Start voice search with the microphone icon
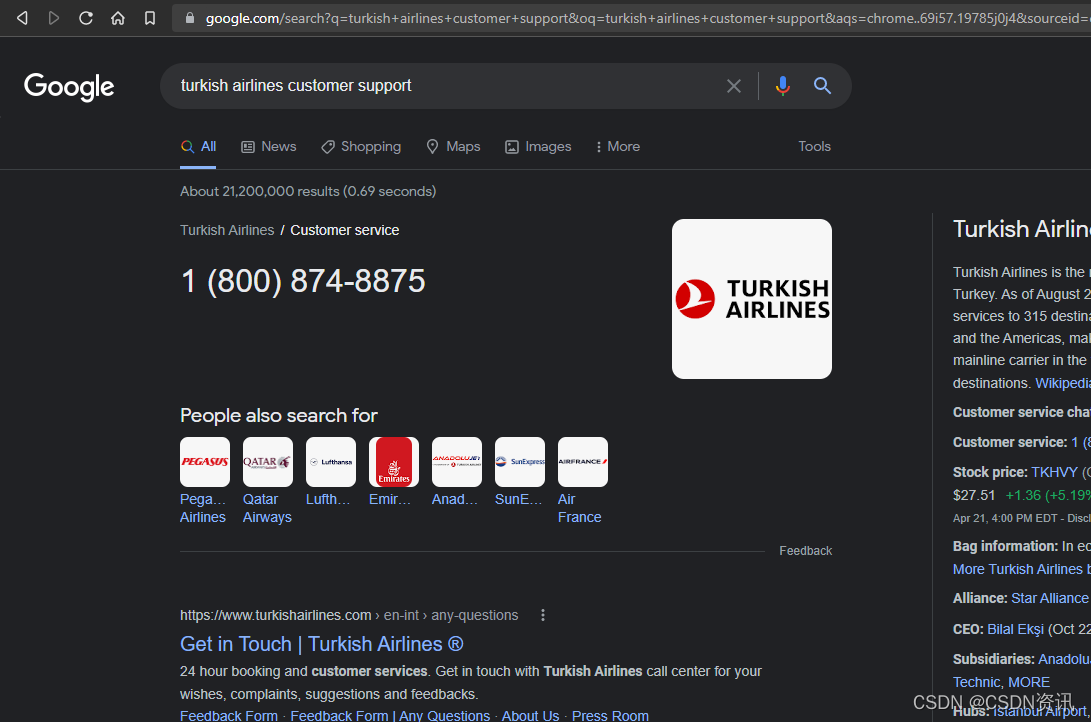Screen dimensions: 1091x722 pyautogui.click(x=783, y=86)
